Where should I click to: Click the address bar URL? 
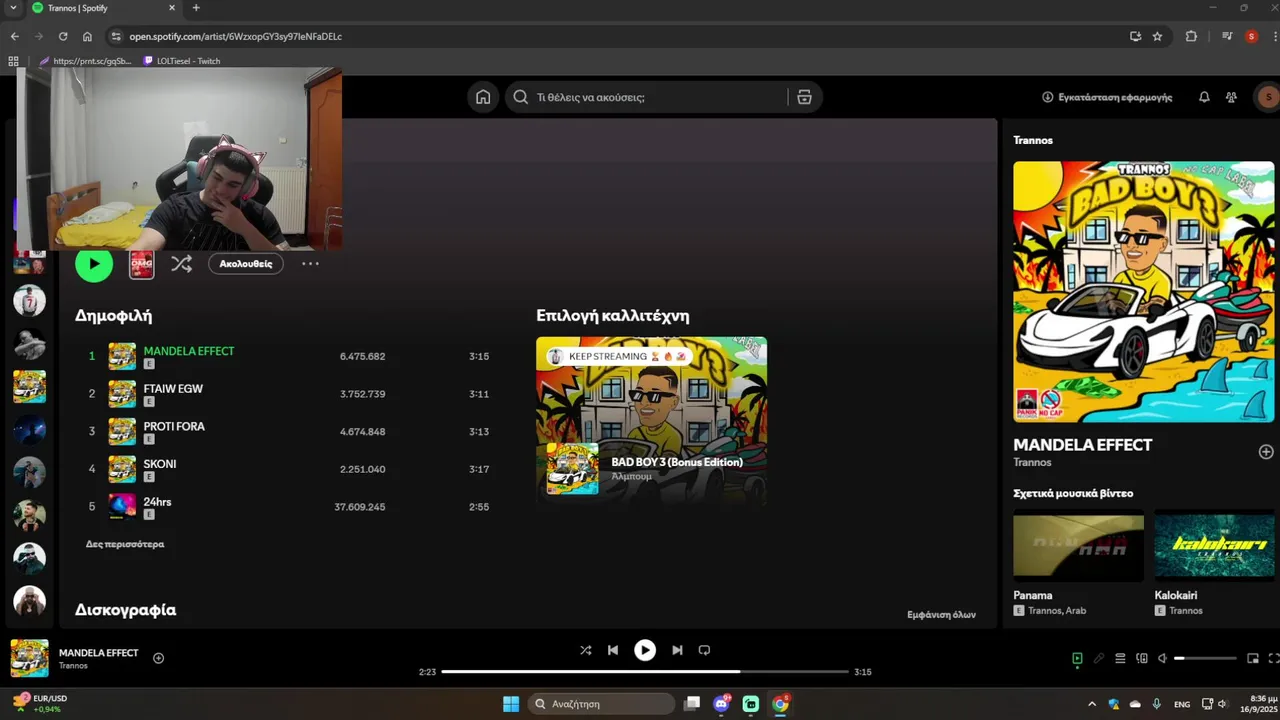point(235,36)
